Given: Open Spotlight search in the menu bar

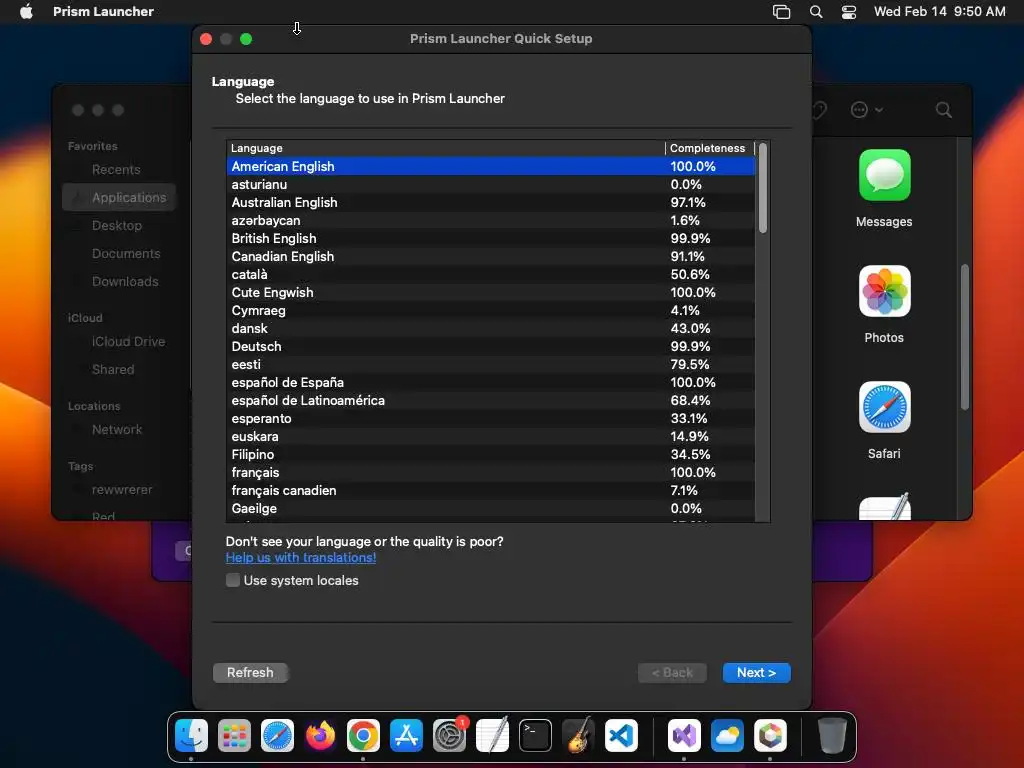Looking at the screenshot, I should coord(816,12).
